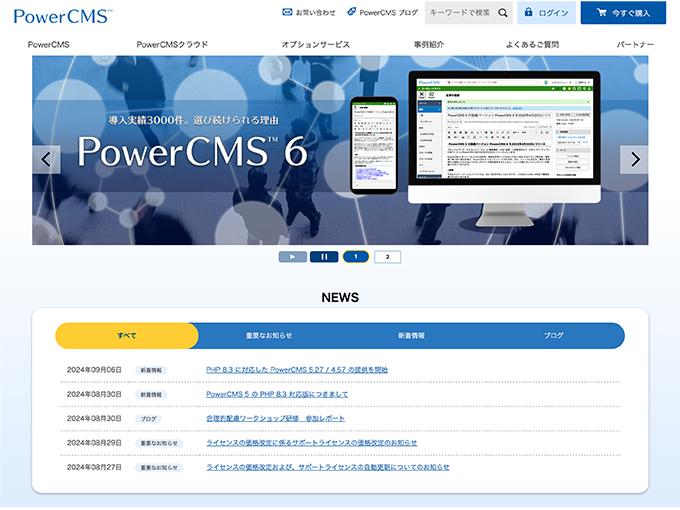This screenshot has height=510, width=680.
Task: Select carousel slide 1 indicator
Action: tap(356, 257)
